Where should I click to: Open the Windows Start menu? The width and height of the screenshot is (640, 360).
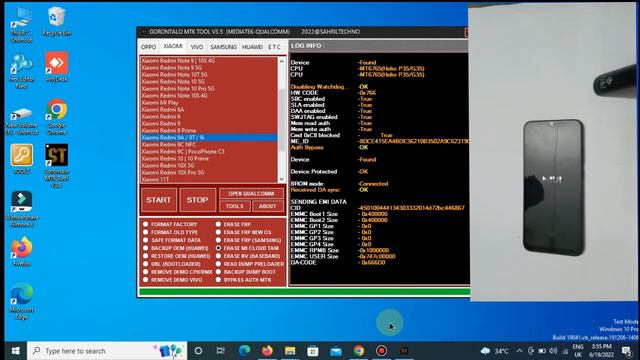pyautogui.click(x=16, y=351)
